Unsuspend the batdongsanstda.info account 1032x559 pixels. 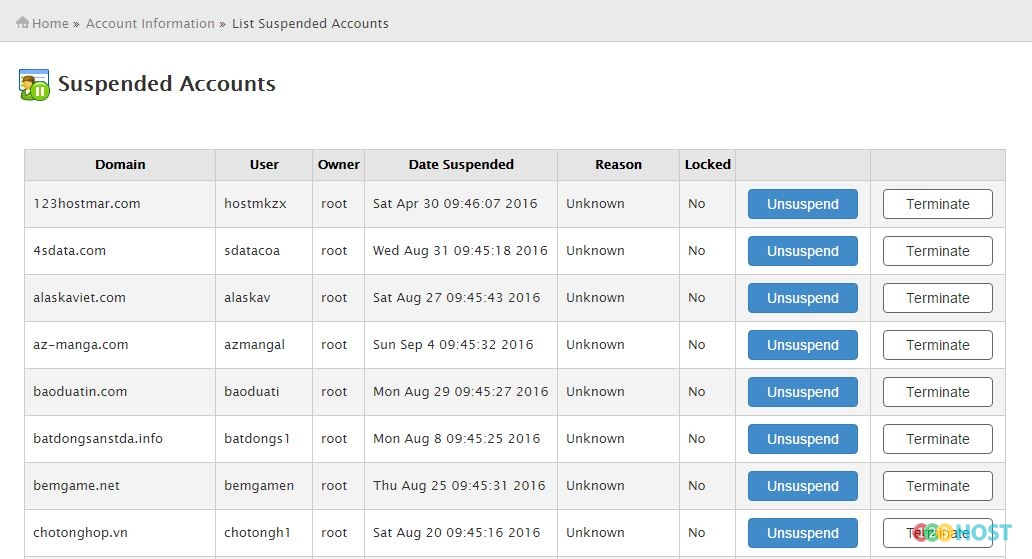(x=802, y=439)
